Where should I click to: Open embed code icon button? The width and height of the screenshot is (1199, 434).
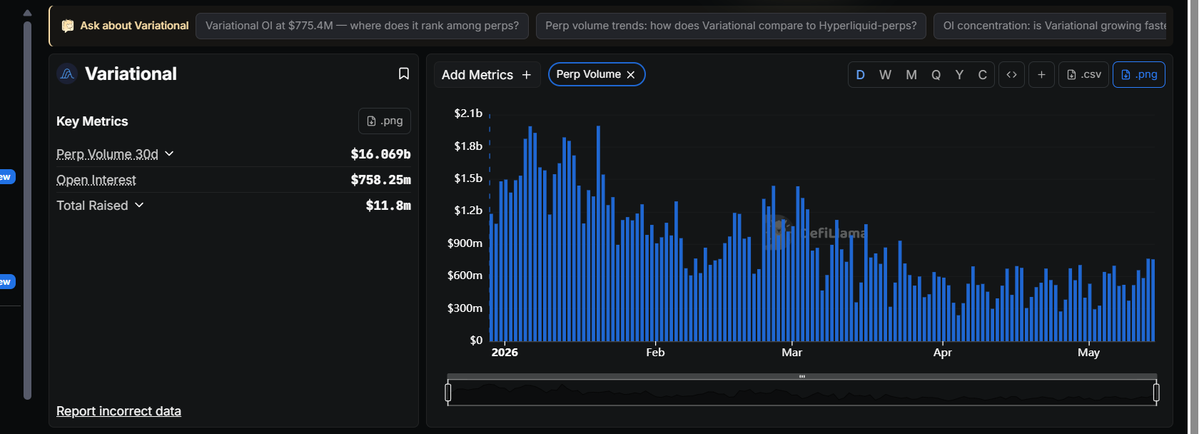point(1011,74)
